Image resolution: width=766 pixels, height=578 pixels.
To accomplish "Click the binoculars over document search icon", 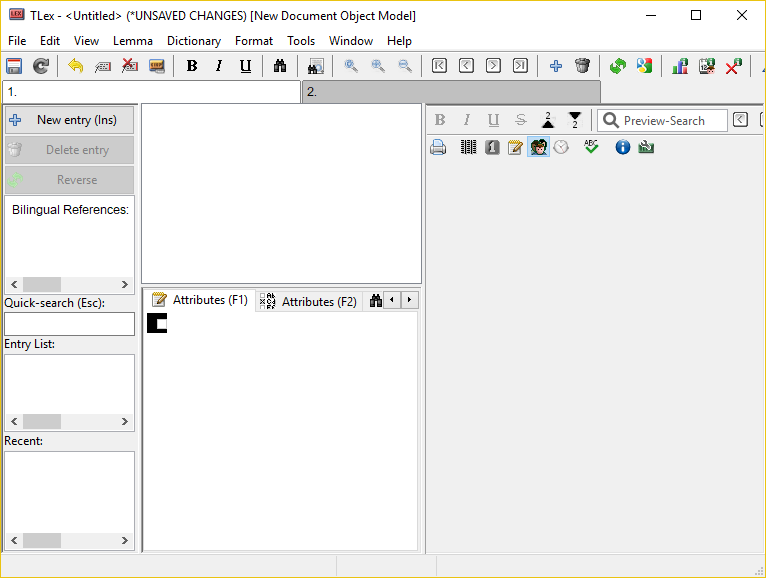I will 316,65.
